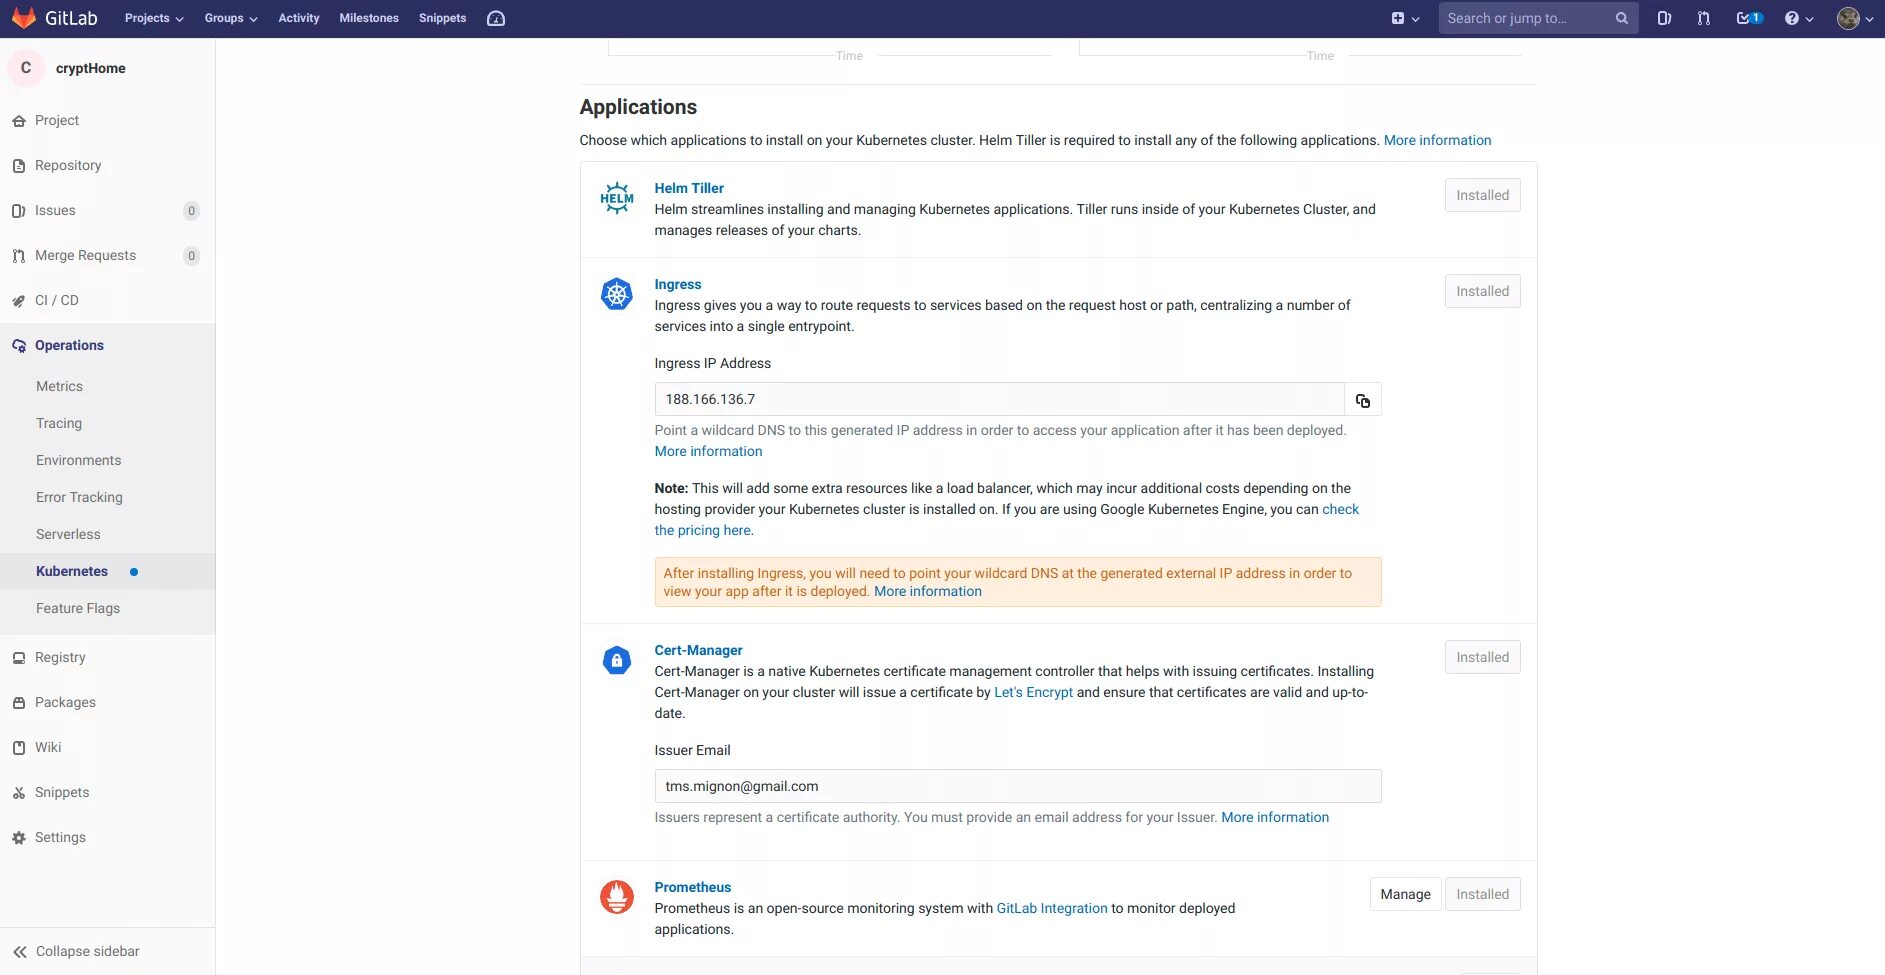Open the Helm Tiller title link
Screen dimensions: 1885x975
click(x=689, y=188)
